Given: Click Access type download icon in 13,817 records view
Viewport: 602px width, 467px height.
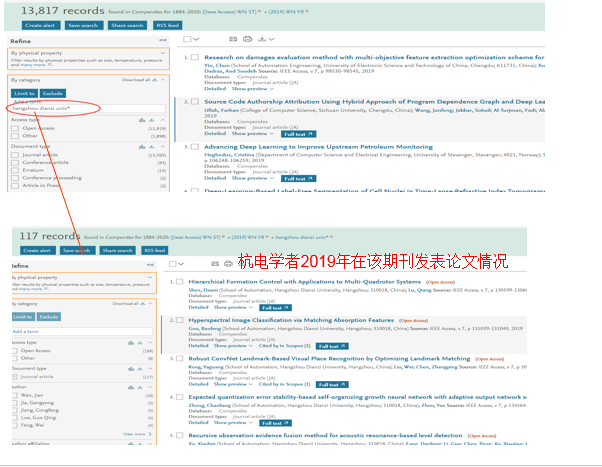Looking at the screenshot, I should pyautogui.click(x=152, y=120).
